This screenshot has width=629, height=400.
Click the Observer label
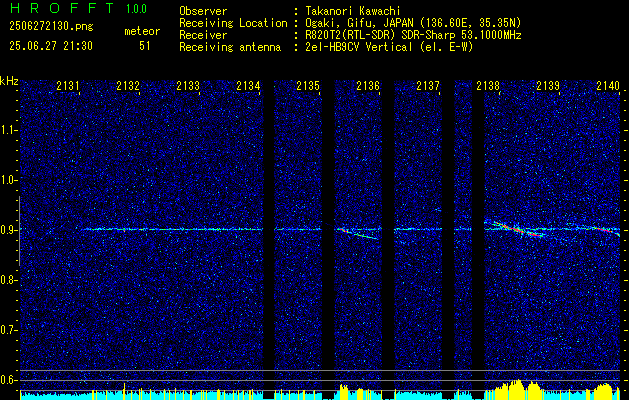pos(203,11)
